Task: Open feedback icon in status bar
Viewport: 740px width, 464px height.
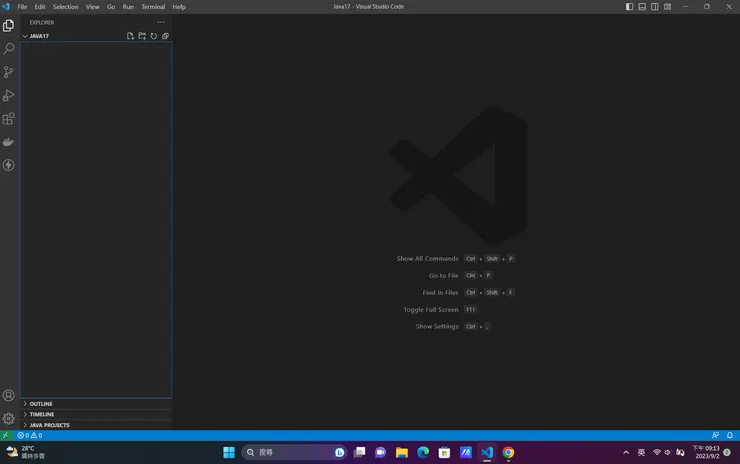Action: tap(715, 435)
